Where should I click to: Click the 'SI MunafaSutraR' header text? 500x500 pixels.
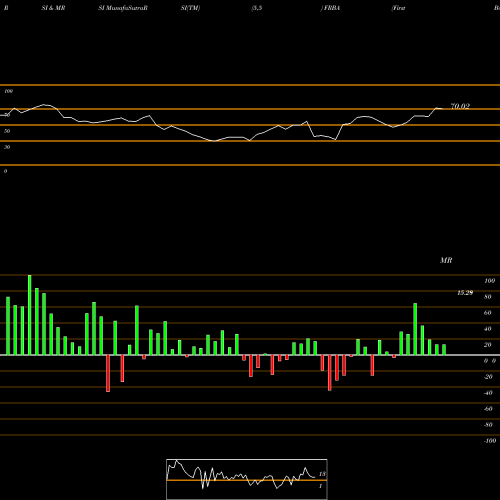click(x=123, y=8)
